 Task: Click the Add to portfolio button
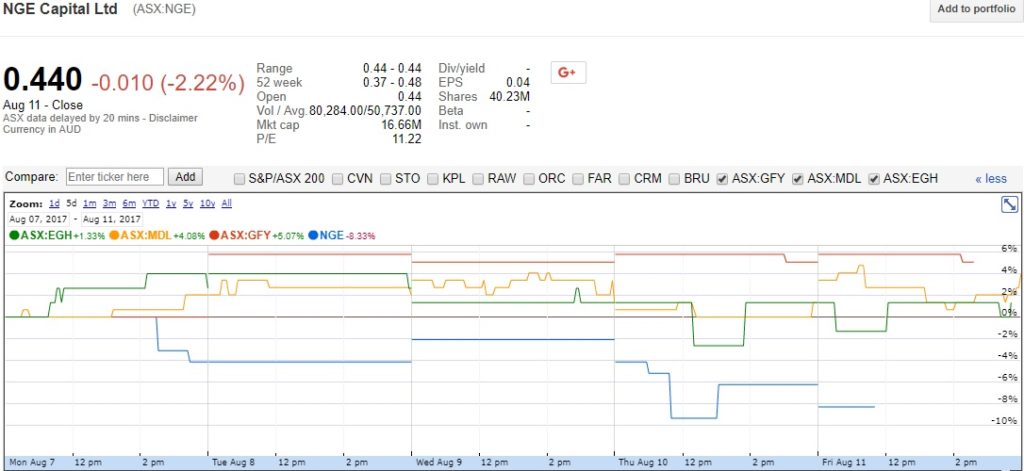pyautogui.click(x=976, y=9)
